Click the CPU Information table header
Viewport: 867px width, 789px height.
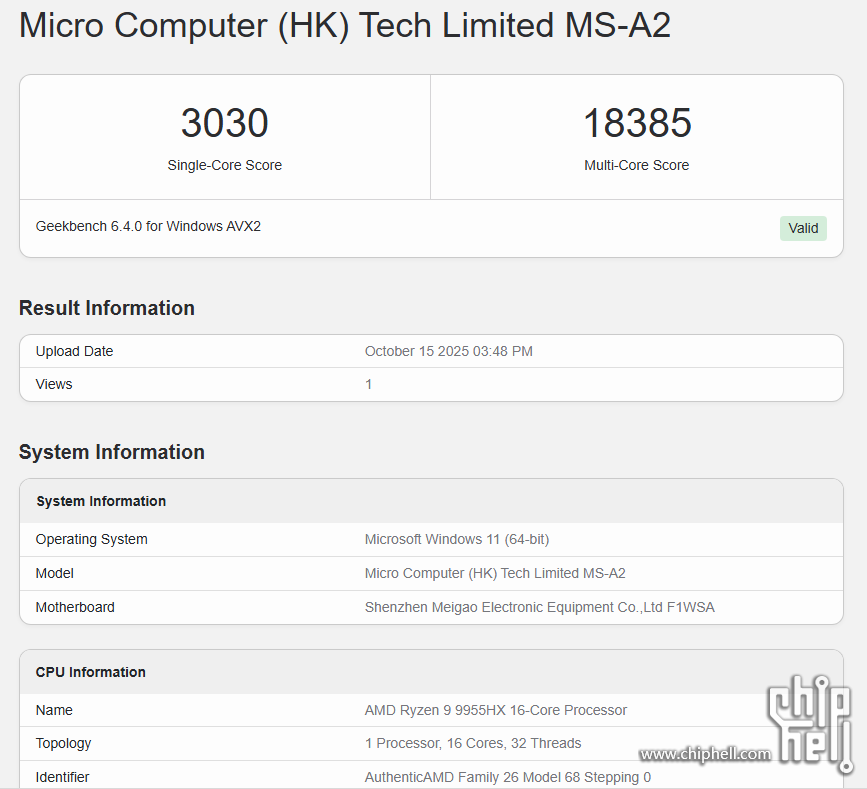(91, 672)
